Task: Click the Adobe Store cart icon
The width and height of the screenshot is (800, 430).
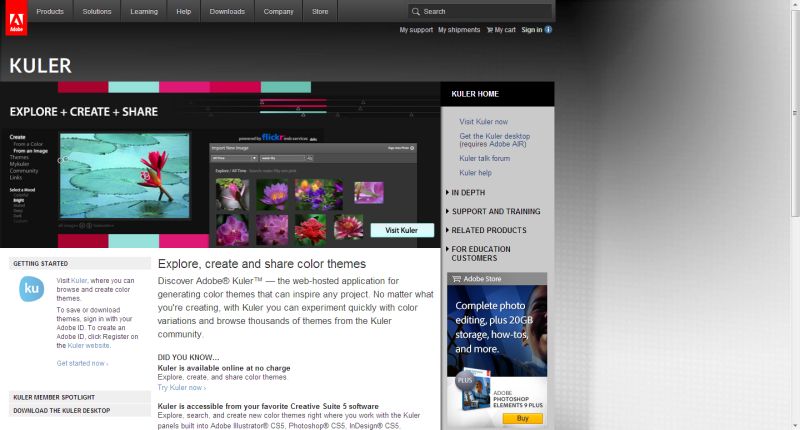Action: (x=457, y=279)
